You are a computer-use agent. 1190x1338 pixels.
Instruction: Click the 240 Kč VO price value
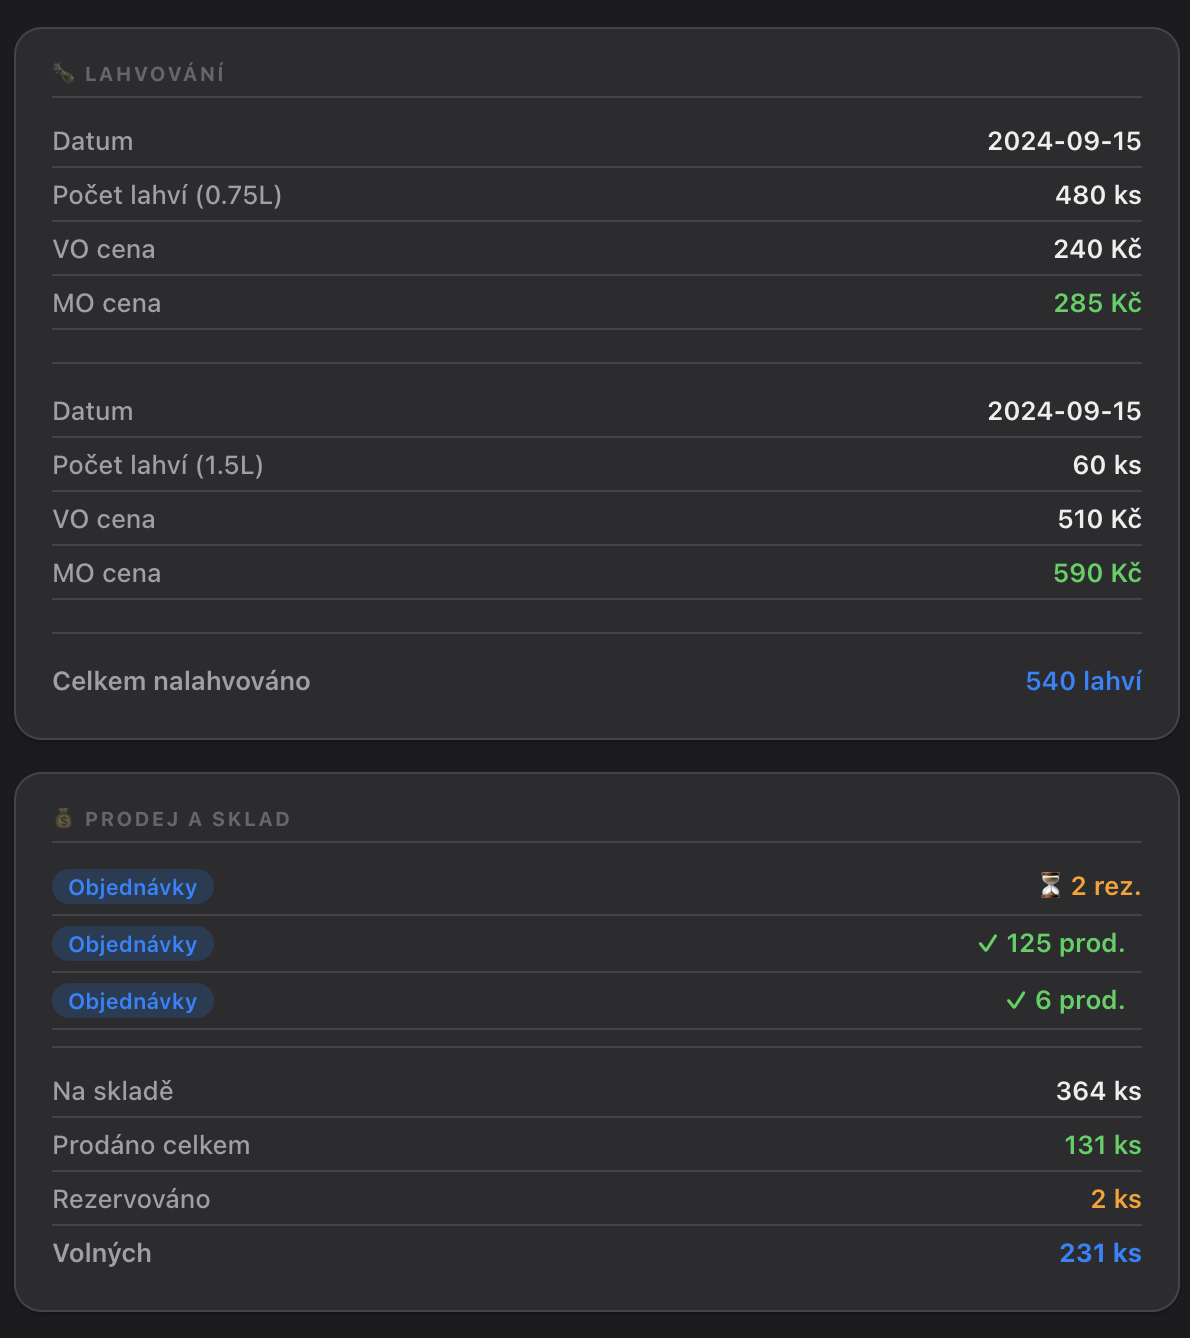pos(1097,249)
